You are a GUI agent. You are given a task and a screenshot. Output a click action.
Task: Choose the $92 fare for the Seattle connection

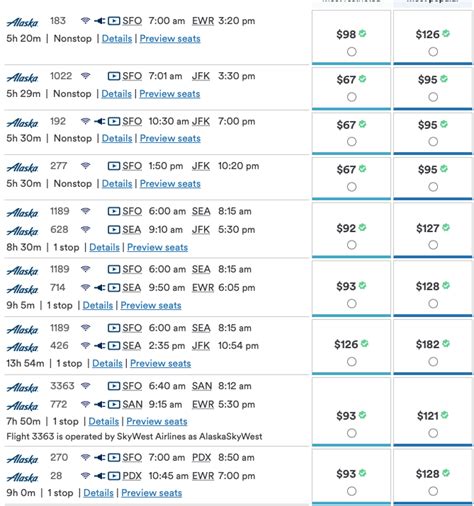pyautogui.click(x=352, y=245)
